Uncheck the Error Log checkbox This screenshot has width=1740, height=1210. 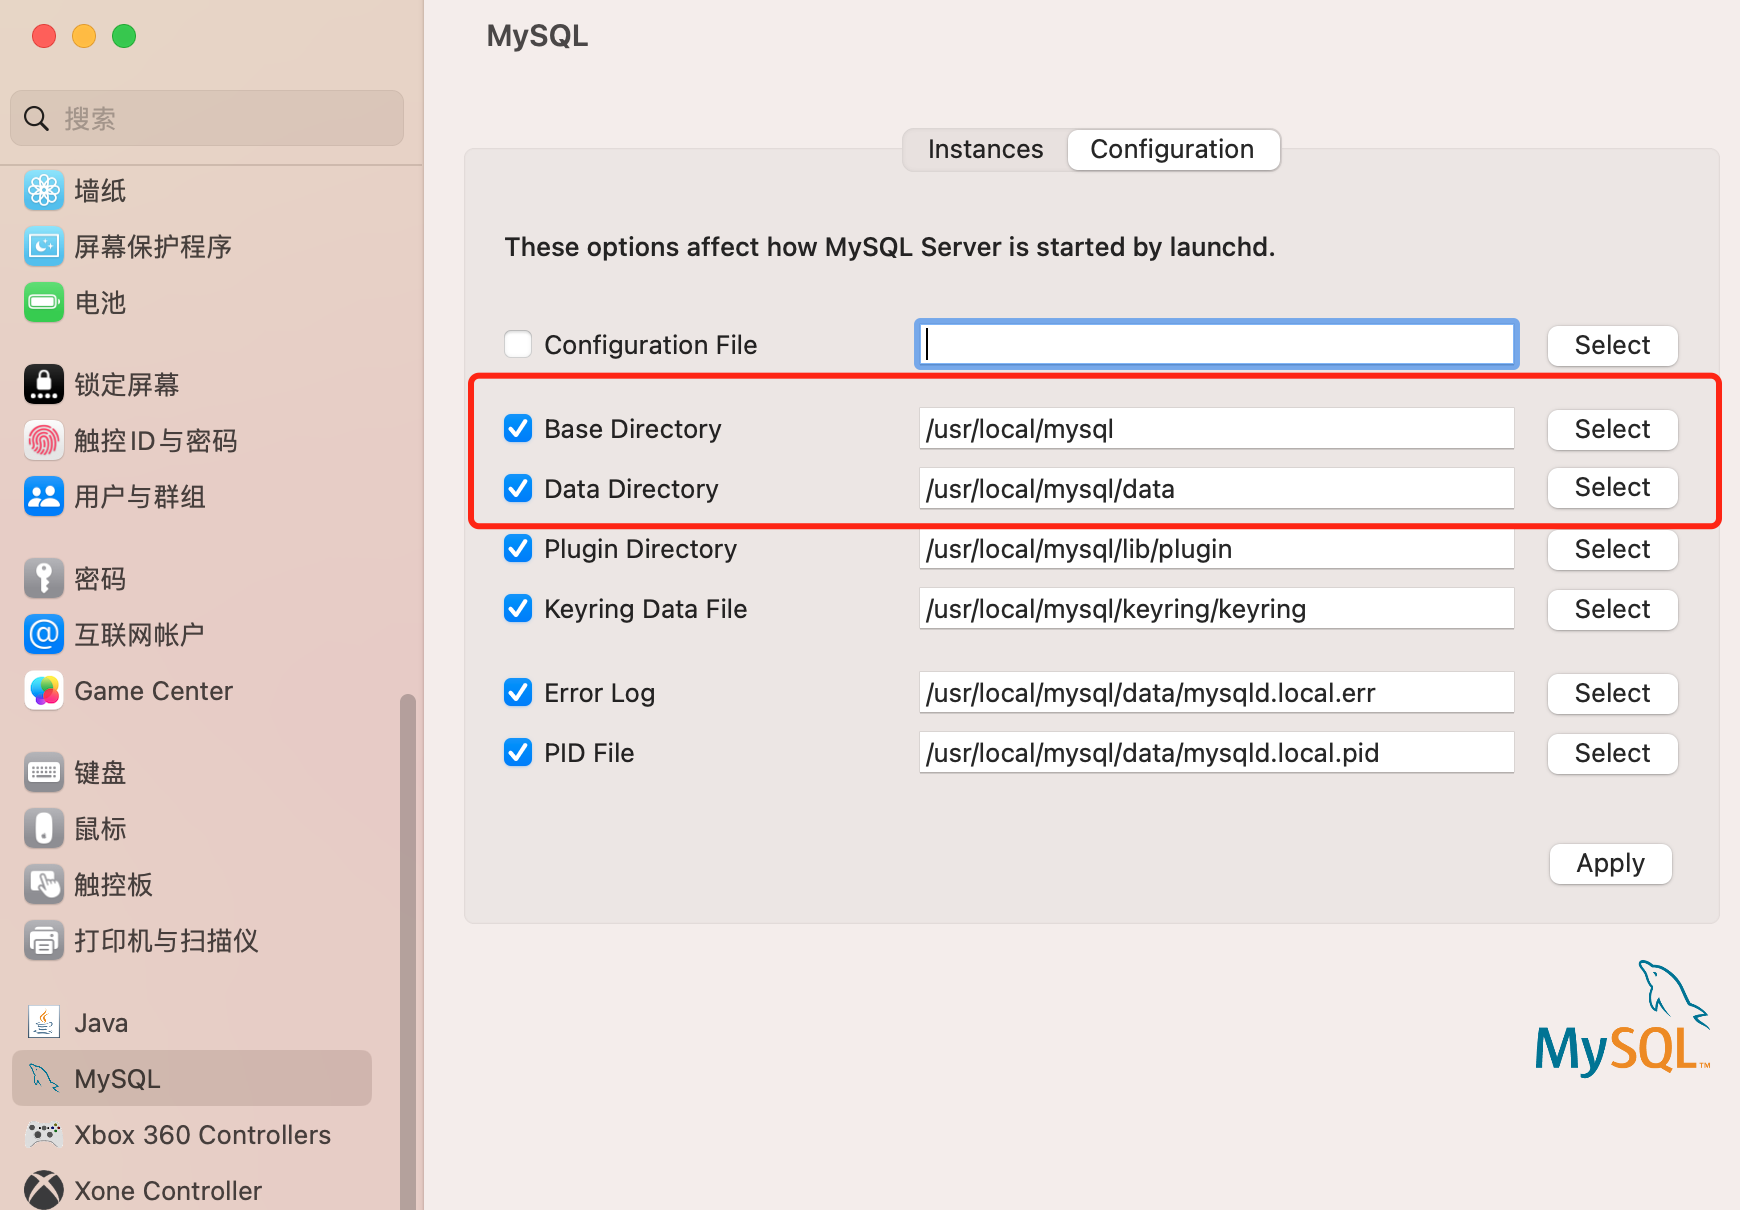coord(518,692)
